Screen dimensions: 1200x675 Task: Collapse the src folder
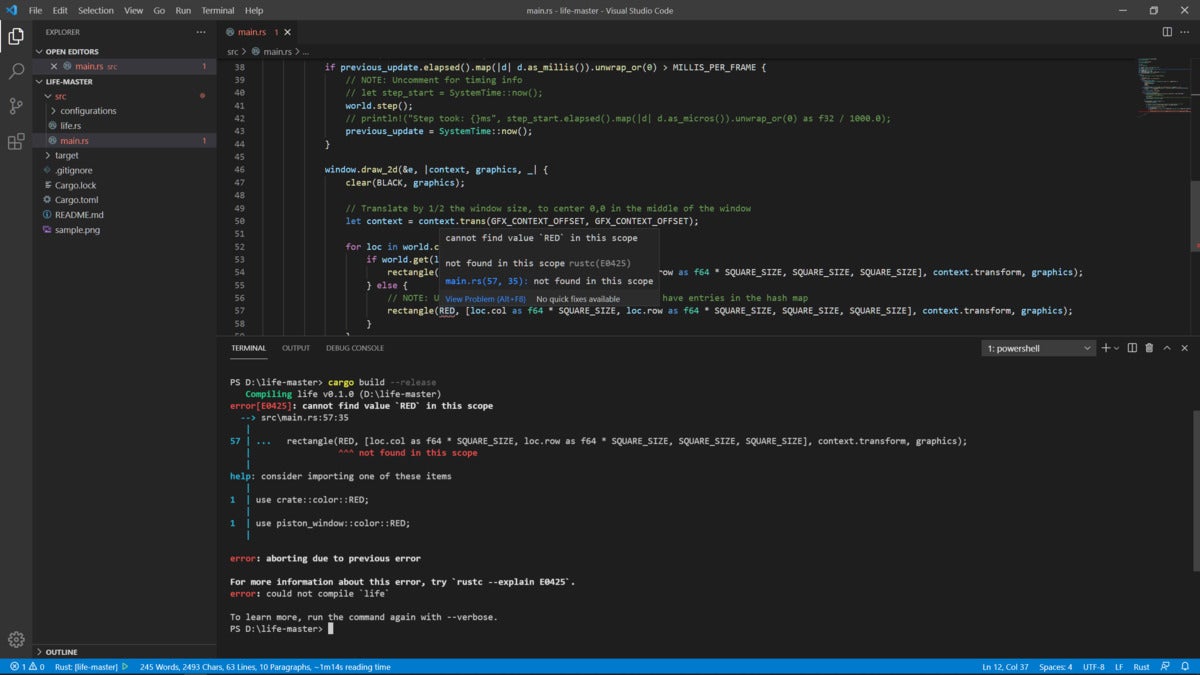point(124,96)
